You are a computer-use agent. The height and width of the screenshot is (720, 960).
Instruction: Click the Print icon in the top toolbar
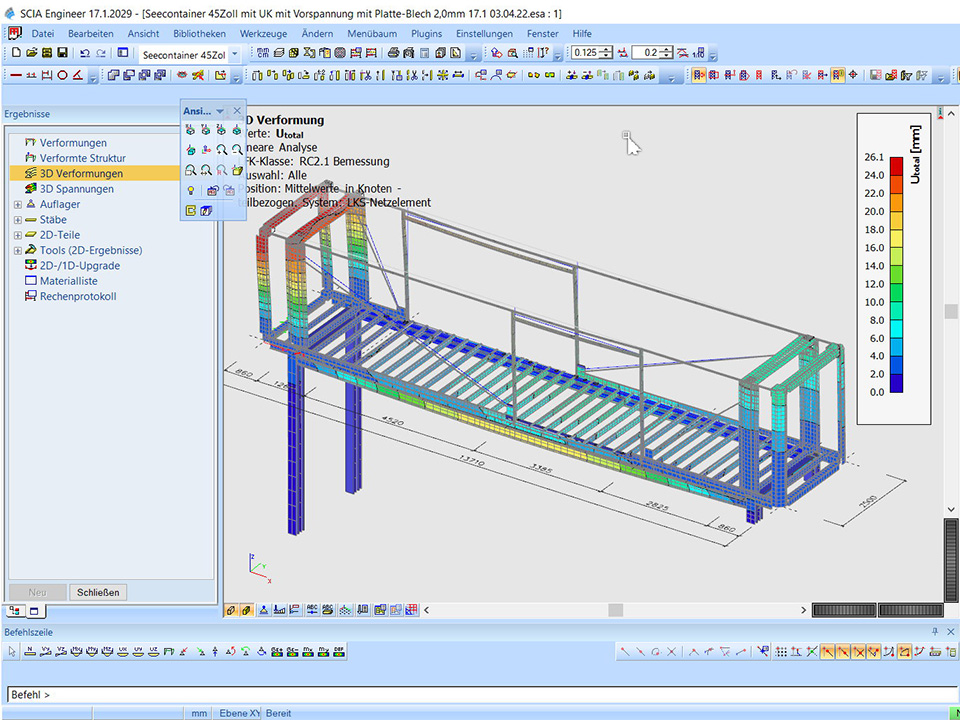394,53
